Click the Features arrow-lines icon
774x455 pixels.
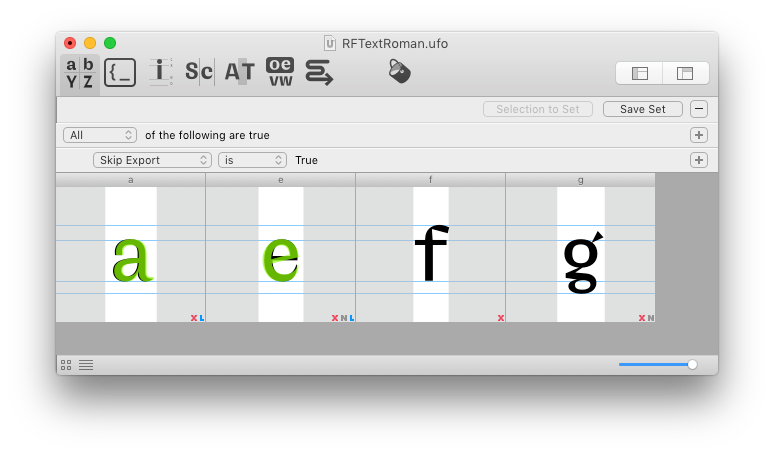click(x=319, y=72)
